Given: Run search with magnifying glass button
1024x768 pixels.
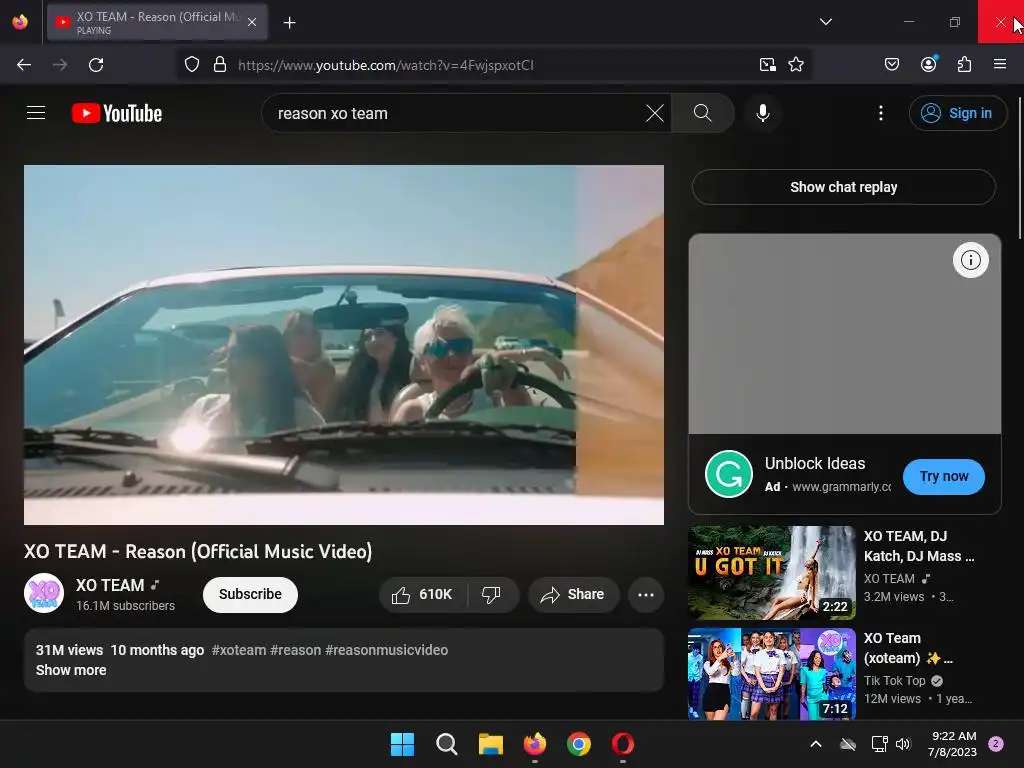Looking at the screenshot, I should tap(702, 113).
